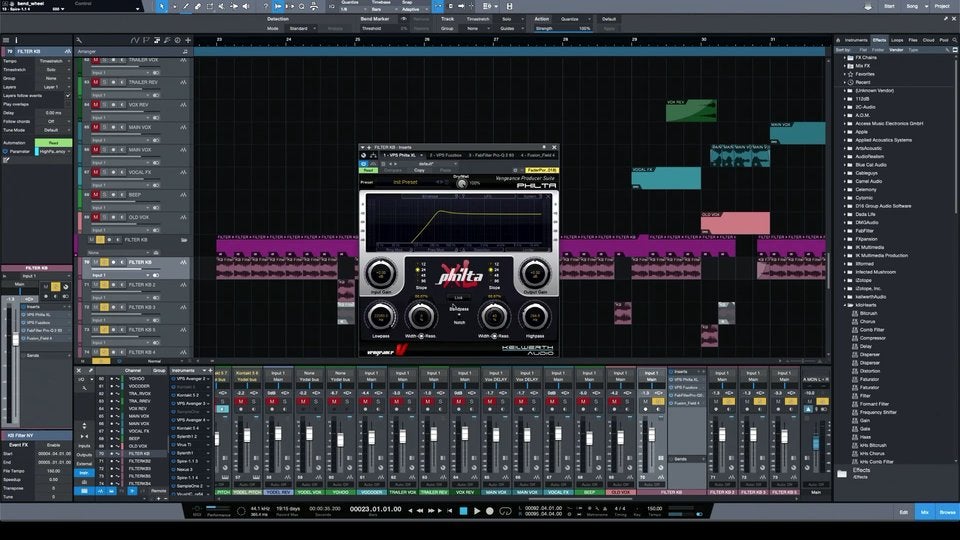The image size is (960, 540).
Task: Click Return to Zero in transport
Action: [x=450, y=511]
